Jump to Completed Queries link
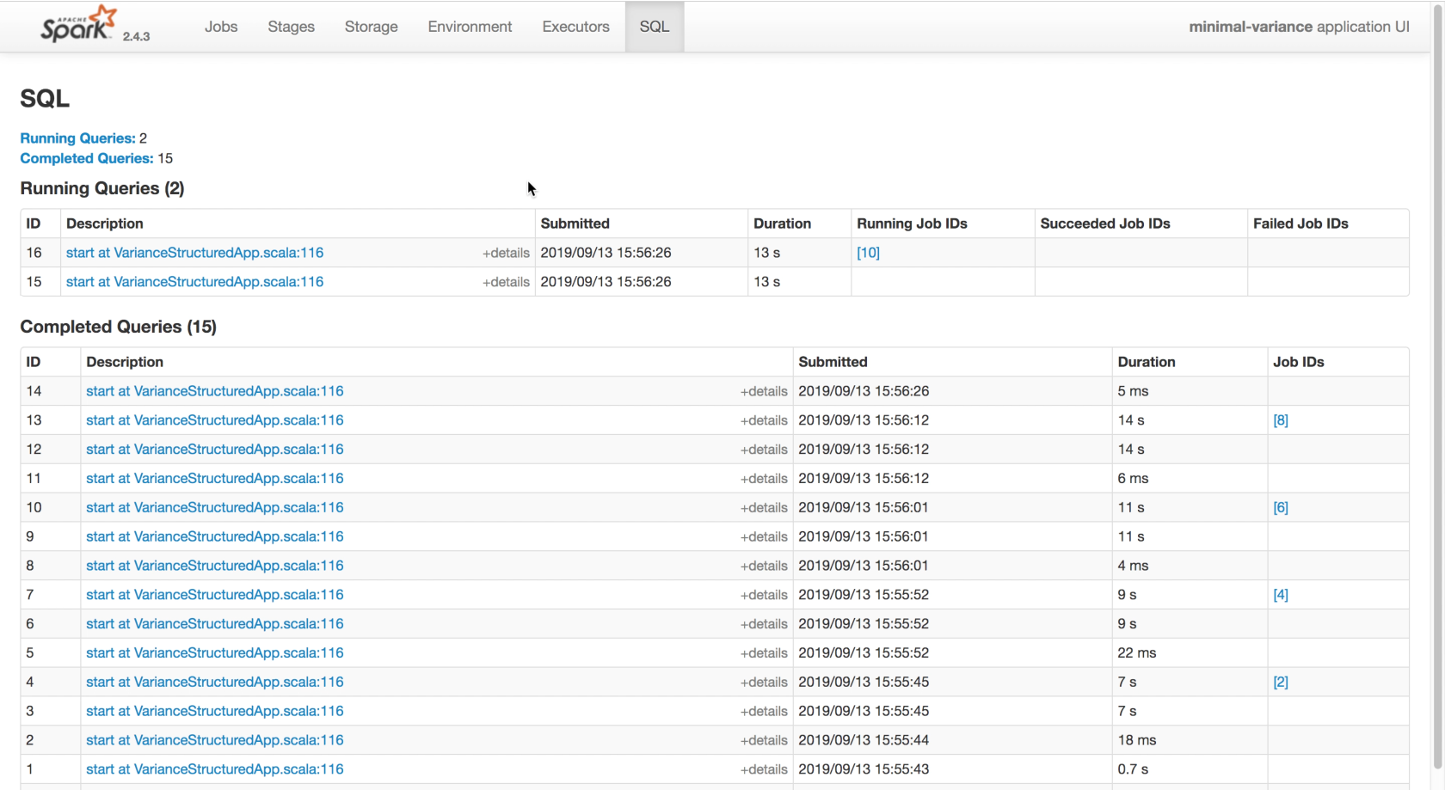 87,158
